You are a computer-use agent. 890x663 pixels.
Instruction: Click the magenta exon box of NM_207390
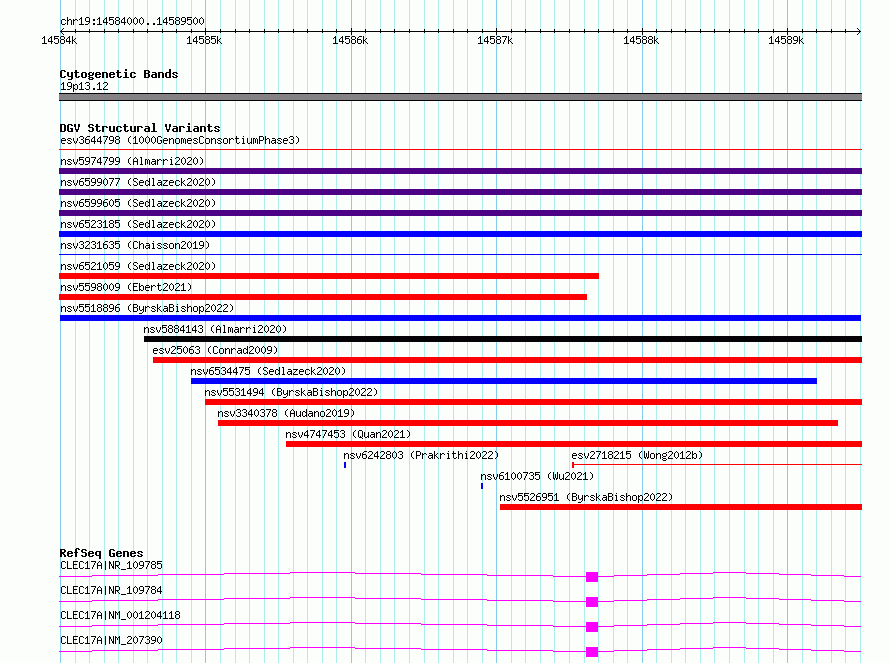[592, 652]
